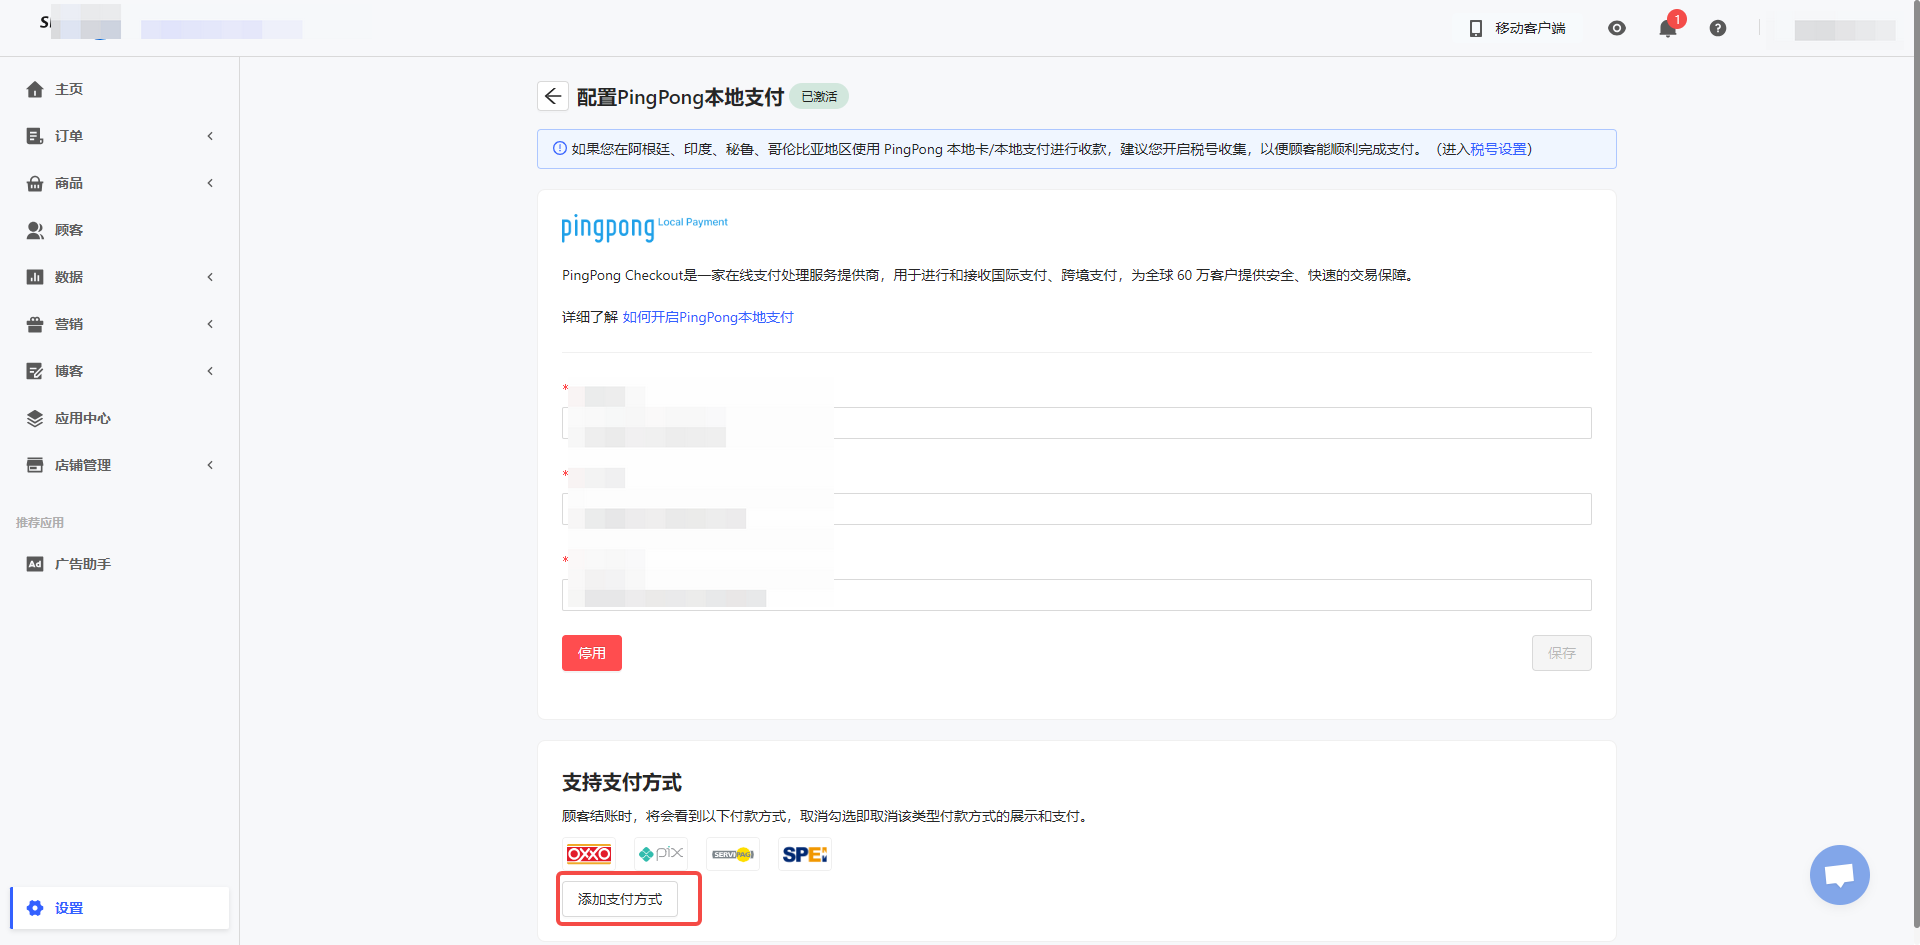Select 设置 in the sidebar
The height and width of the screenshot is (945, 1920).
(x=120, y=908)
